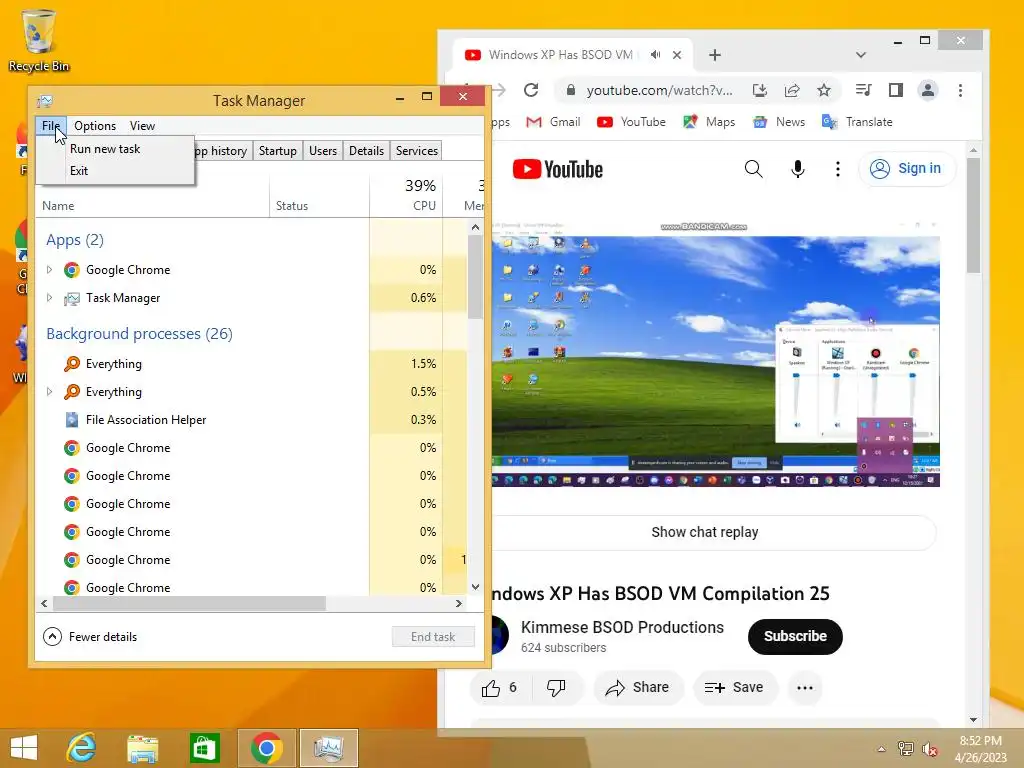Screen dimensions: 1024x768
Task: Open the Windows Start button
Action: tap(24, 748)
